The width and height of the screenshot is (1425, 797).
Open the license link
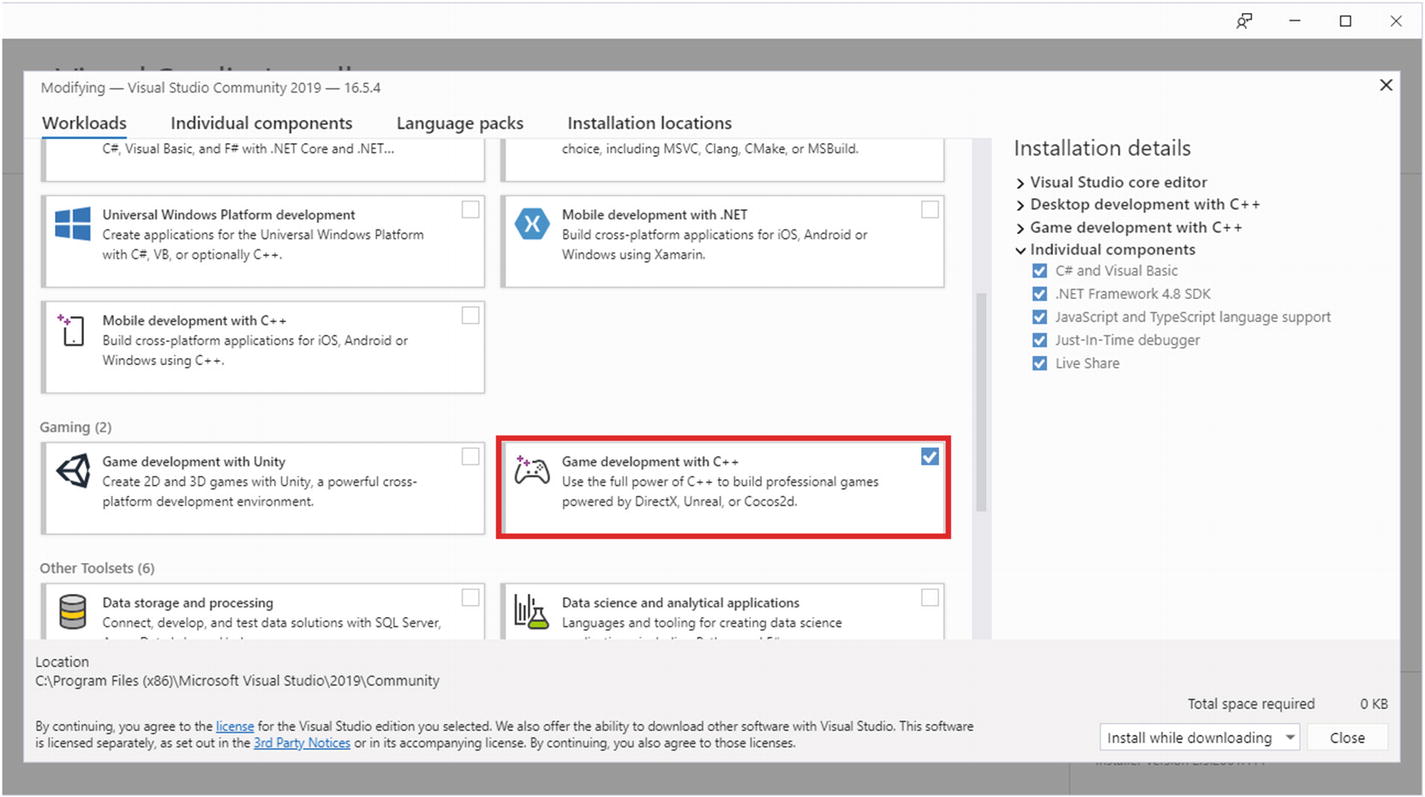click(x=235, y=726)
